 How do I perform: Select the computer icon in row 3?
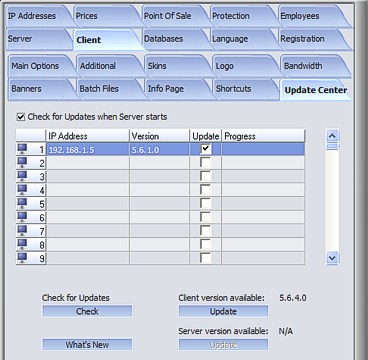(22, 176)
